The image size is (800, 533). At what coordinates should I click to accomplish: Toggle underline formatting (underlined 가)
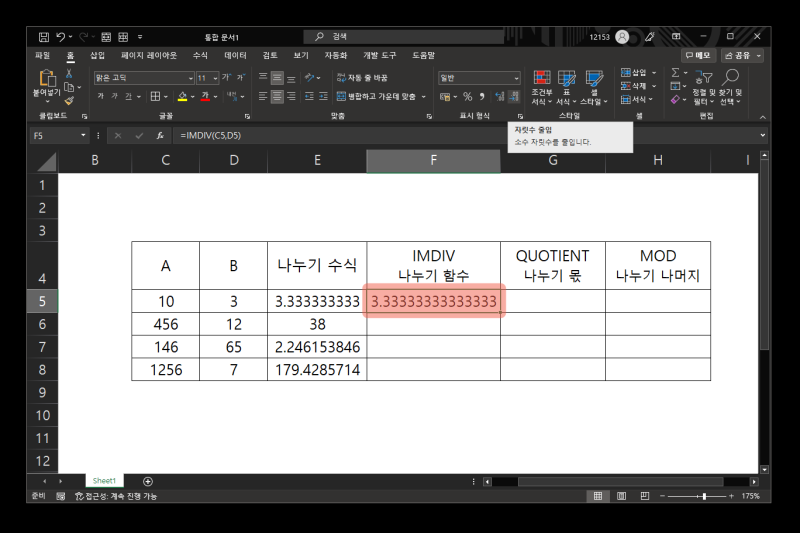click(128, 96)
